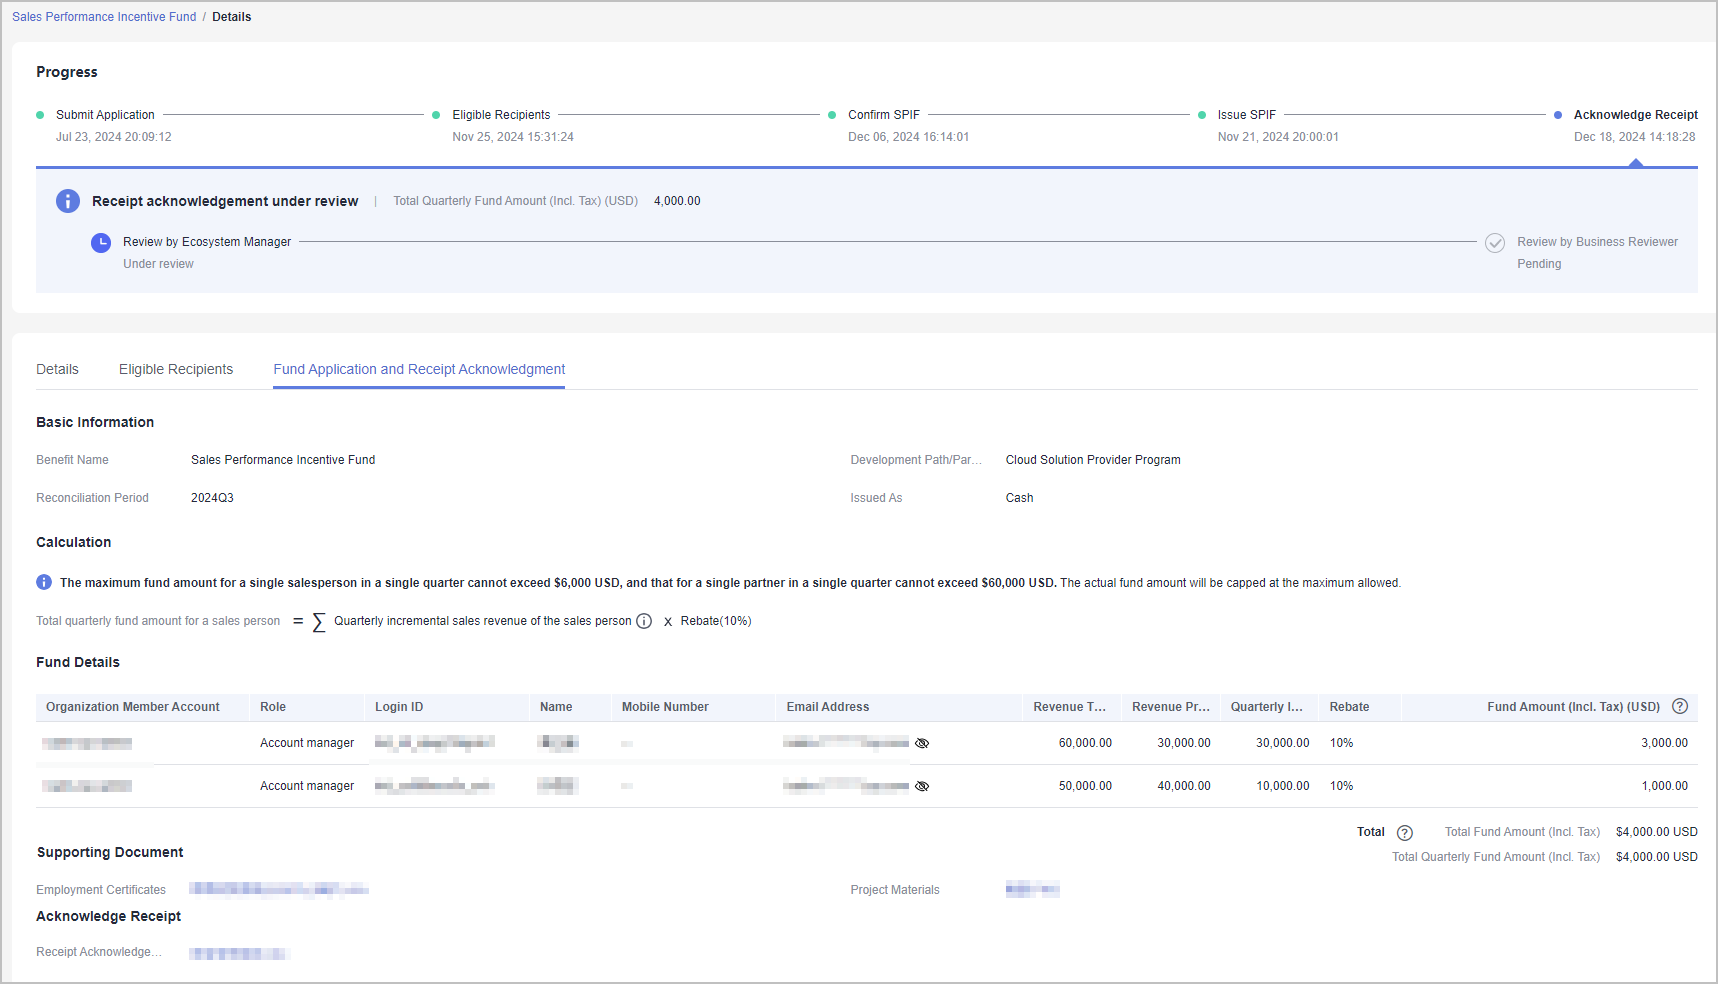Viewport: 1718px width, 984px height.
Task: Click the Acknowledge Receipt progress step
Action: point(1634,115)
